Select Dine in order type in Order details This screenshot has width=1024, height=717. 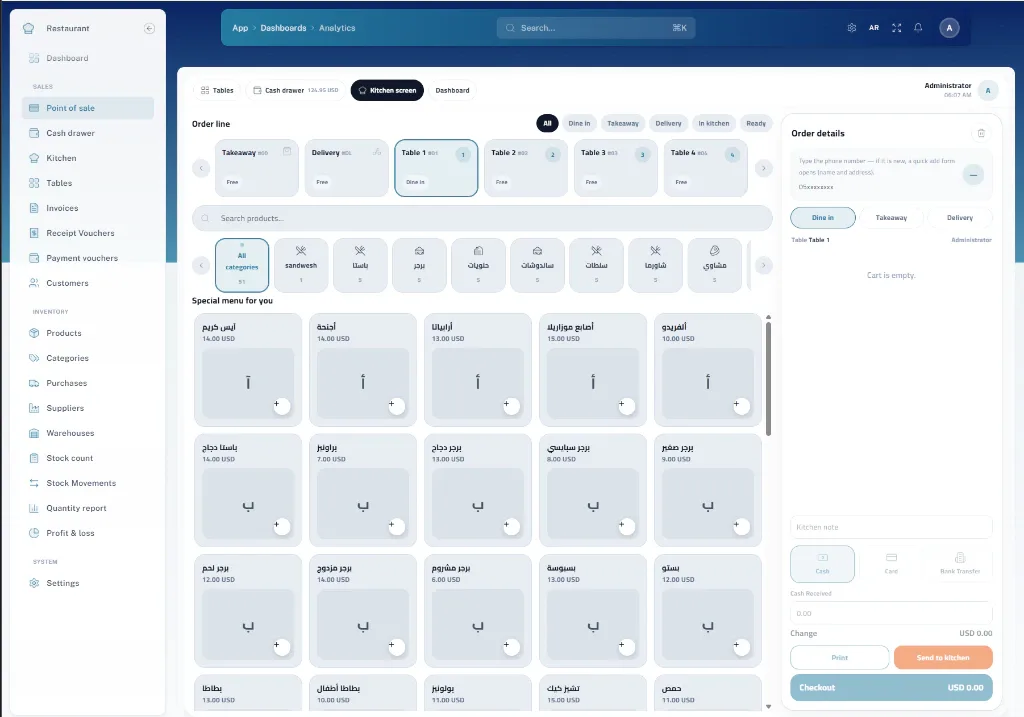click(x=823, y=217)
